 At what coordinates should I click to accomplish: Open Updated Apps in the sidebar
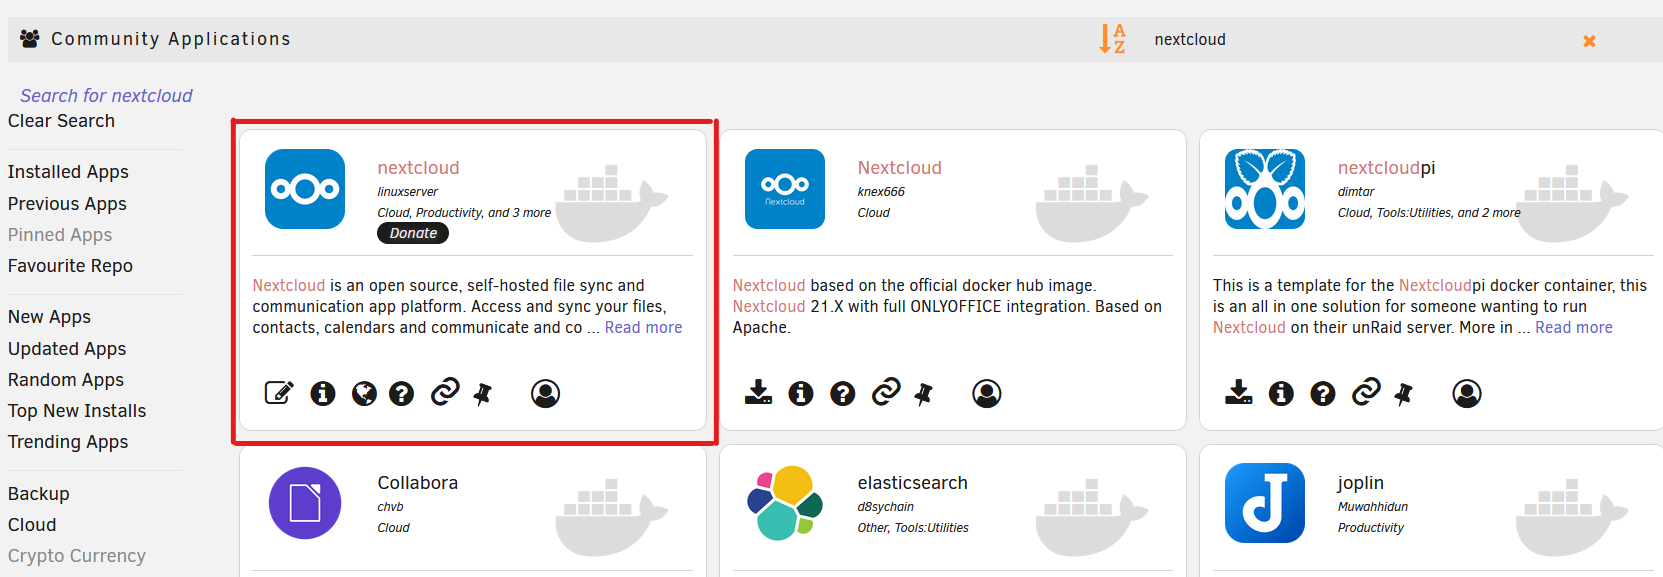click(x=67, y=349)
